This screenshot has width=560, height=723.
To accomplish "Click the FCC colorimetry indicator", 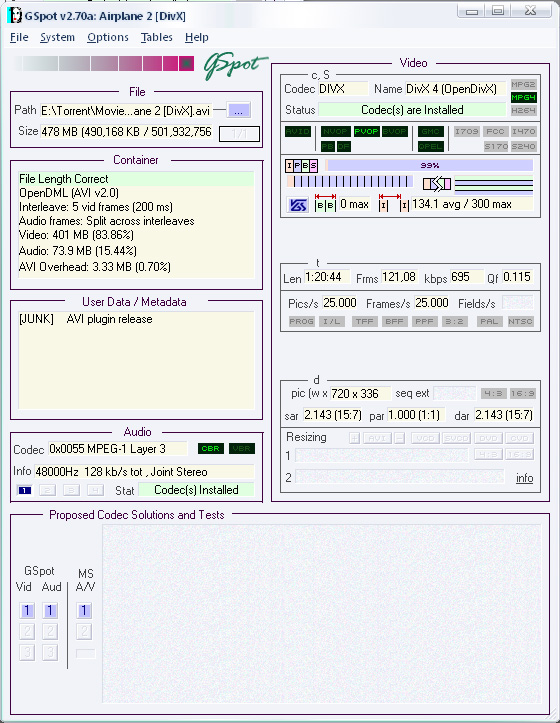I will (495, 131).
